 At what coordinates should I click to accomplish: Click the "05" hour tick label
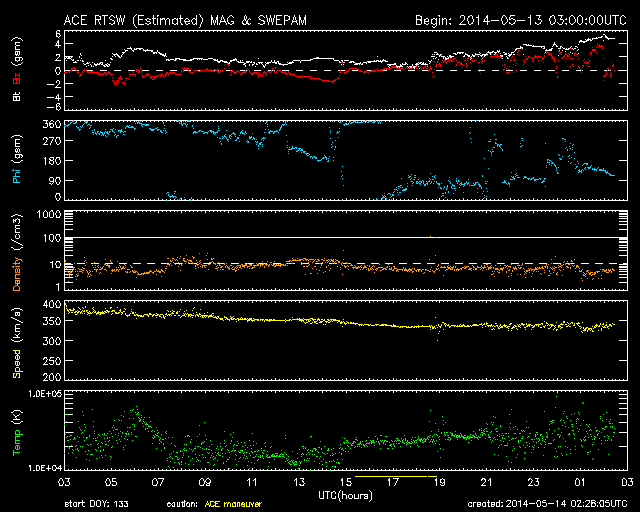tap(111, 483)
